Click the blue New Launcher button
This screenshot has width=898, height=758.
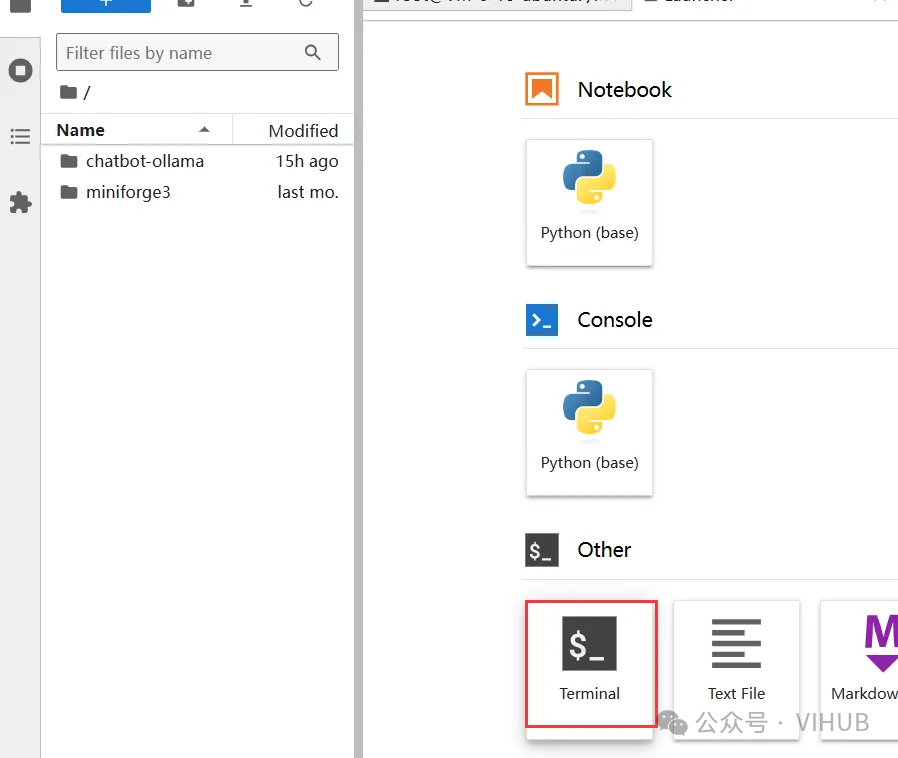coord(106,4)
